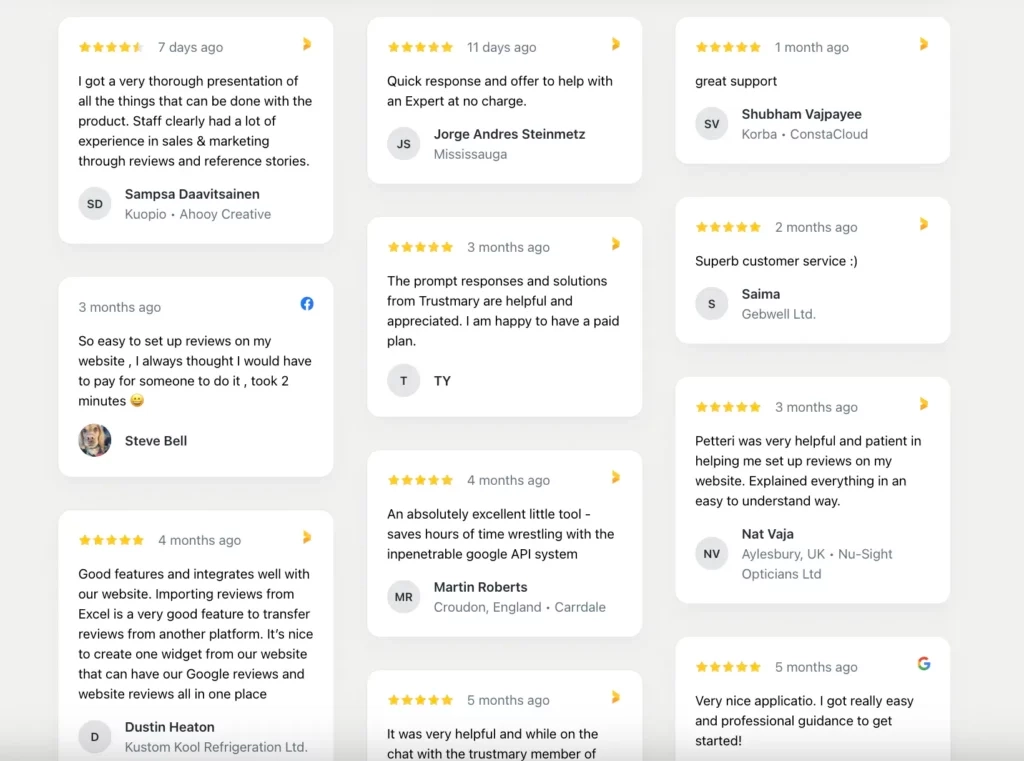The height and width of the screenshot is (761, 1024).
Task: Click the Jorge Andres Steinmetz name
Action: tap(509, 135)
